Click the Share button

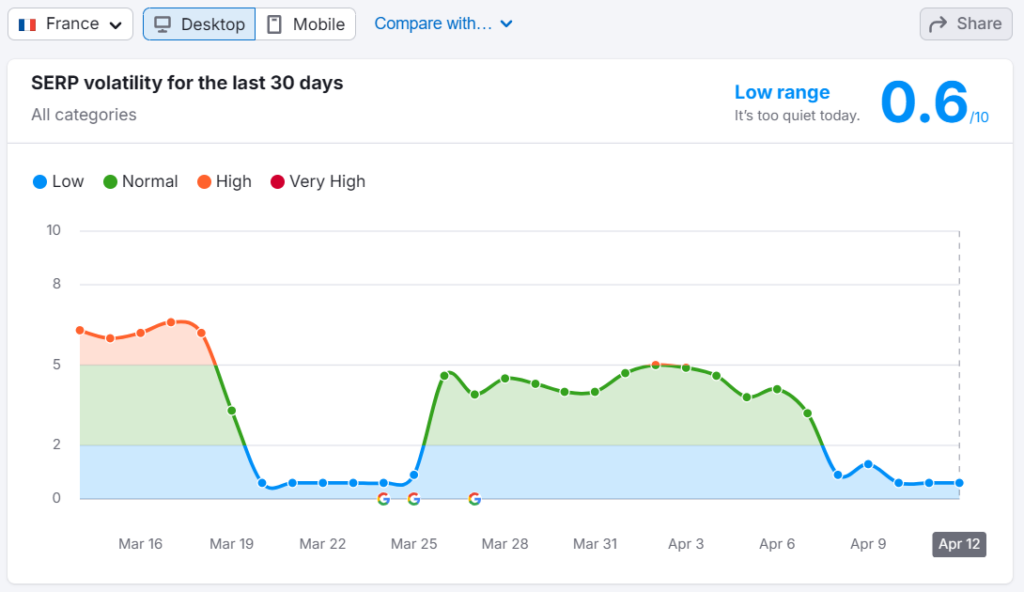(x=966, y=24)
